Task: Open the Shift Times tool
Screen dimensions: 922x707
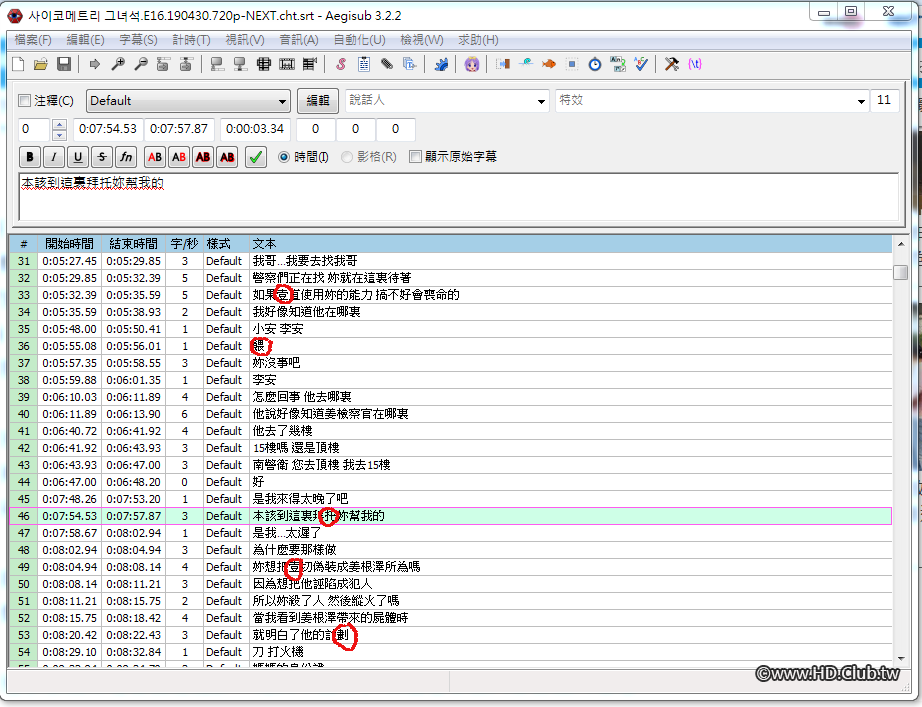Action: [x=504, y=64]
